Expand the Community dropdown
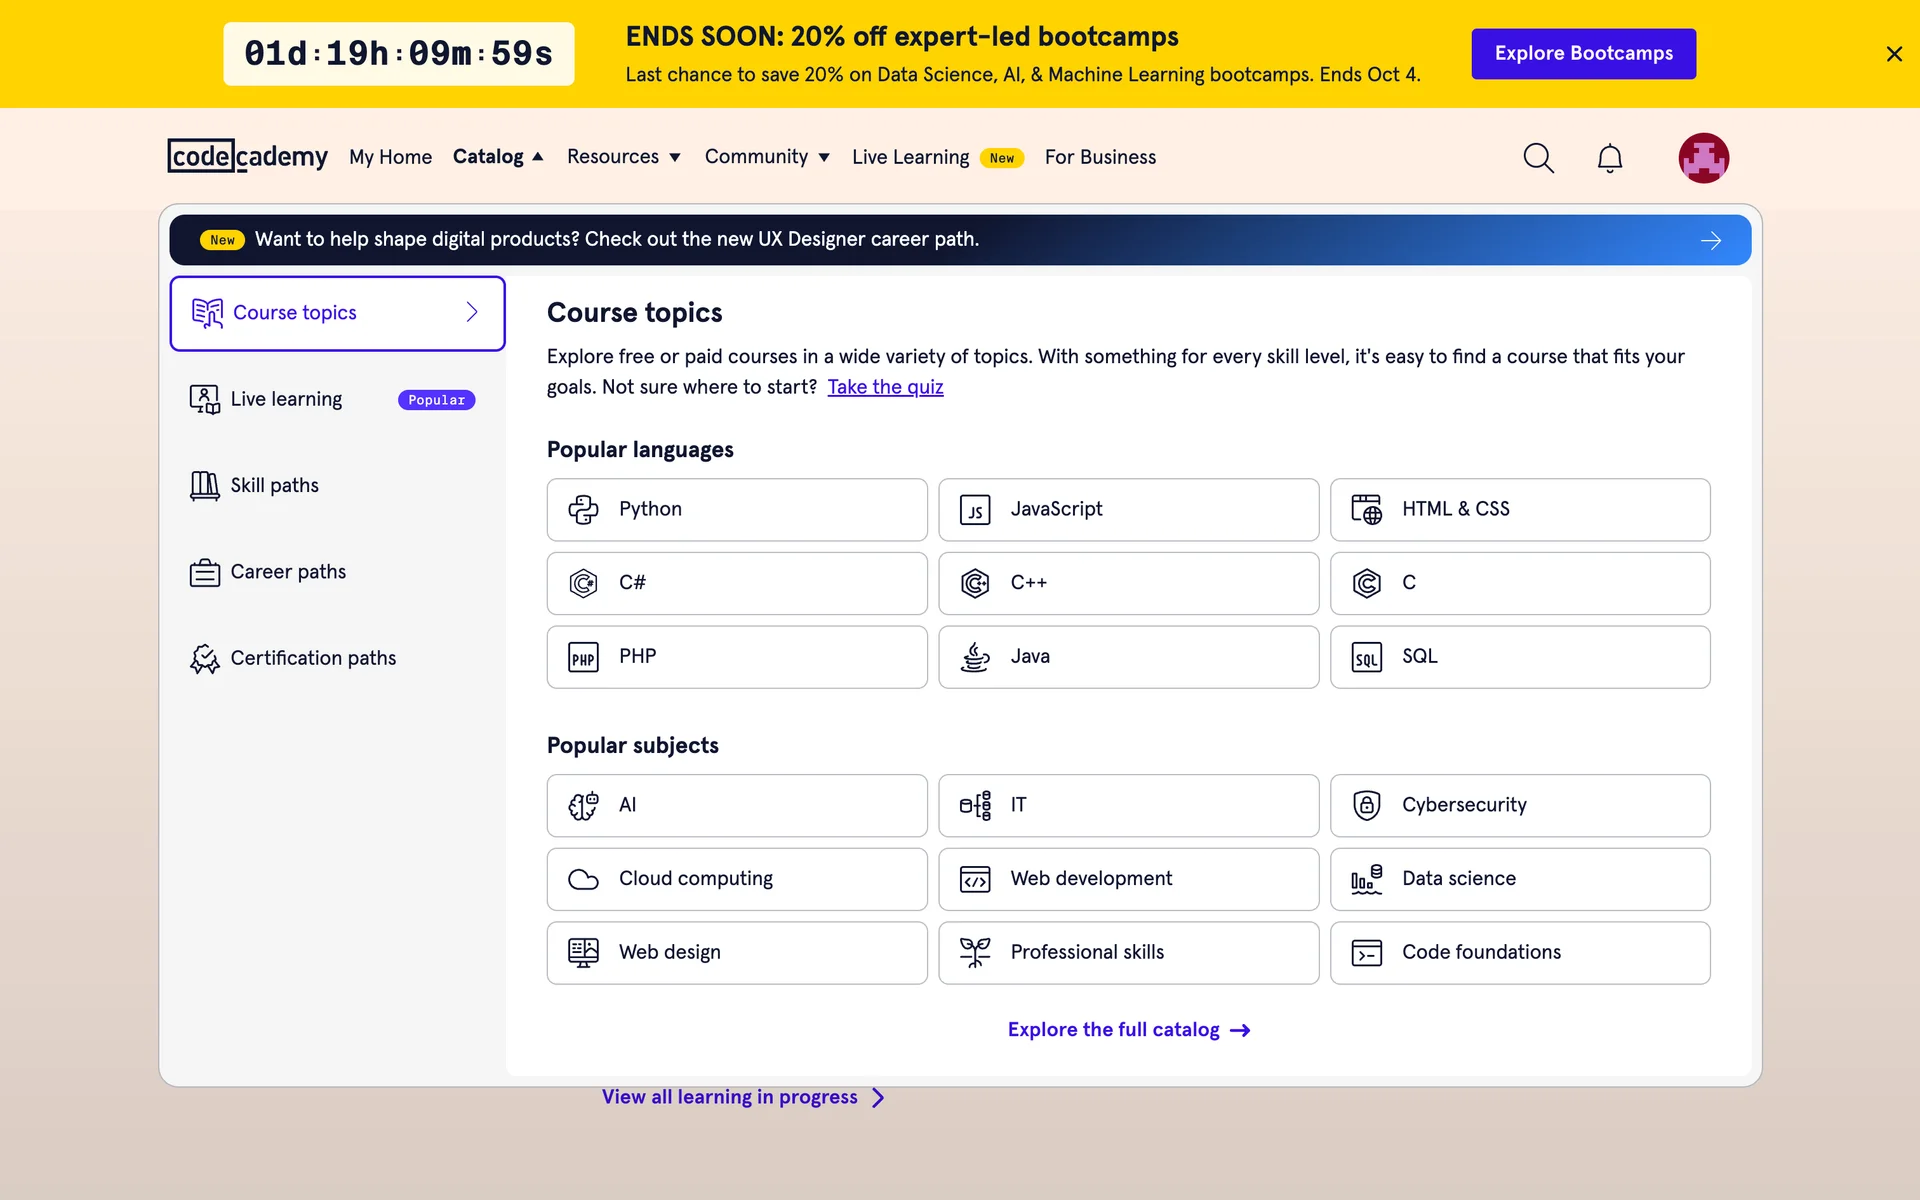This screenshot has height=1200, width=1920. 767,157
